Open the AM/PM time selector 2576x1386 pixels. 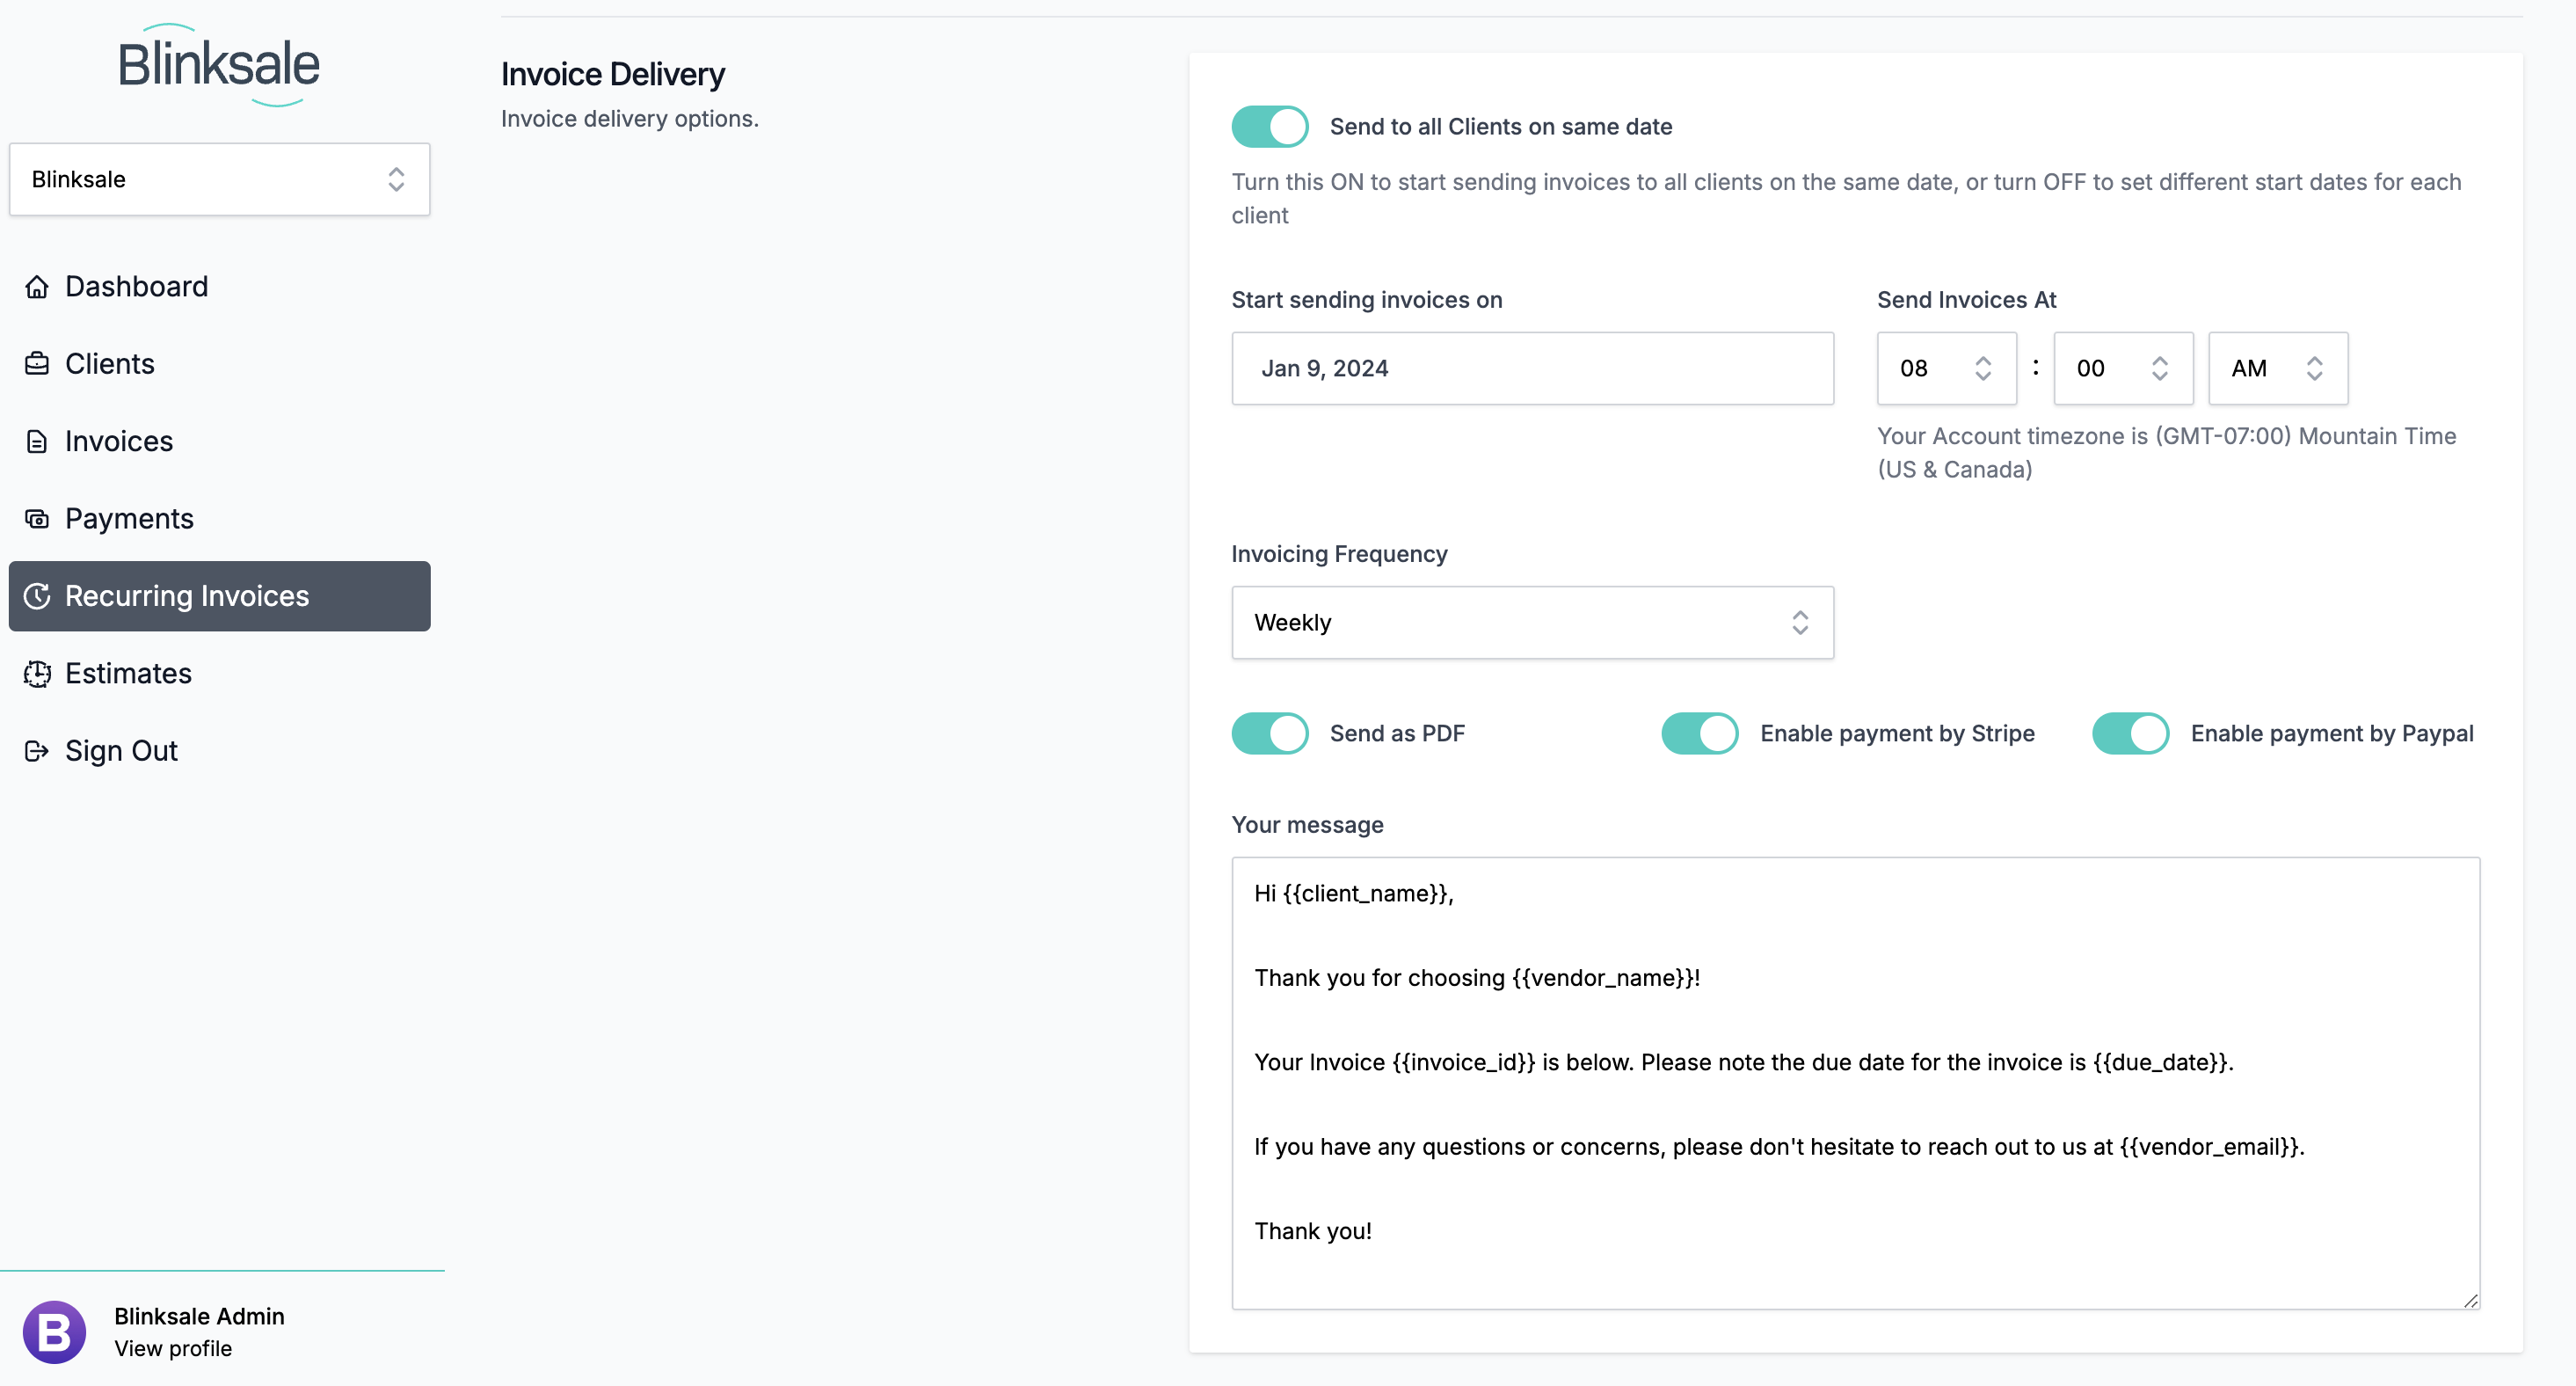pos(2277,369)
